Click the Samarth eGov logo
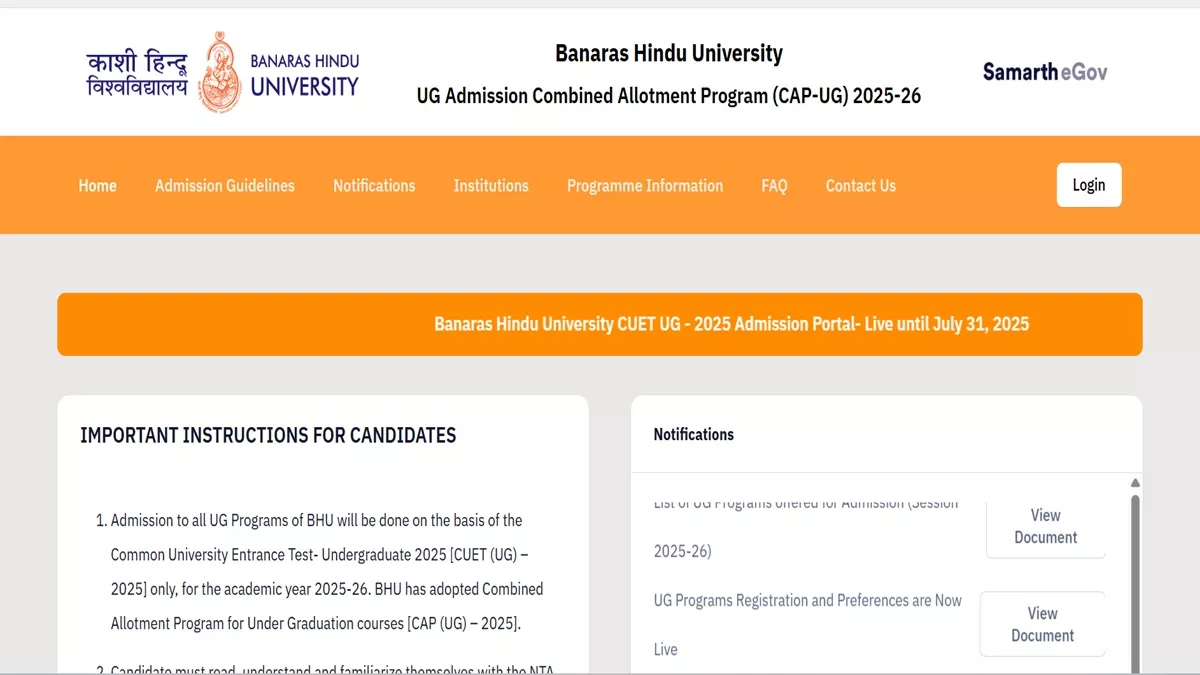1200x675 pixels. (x=1045, y=72)
